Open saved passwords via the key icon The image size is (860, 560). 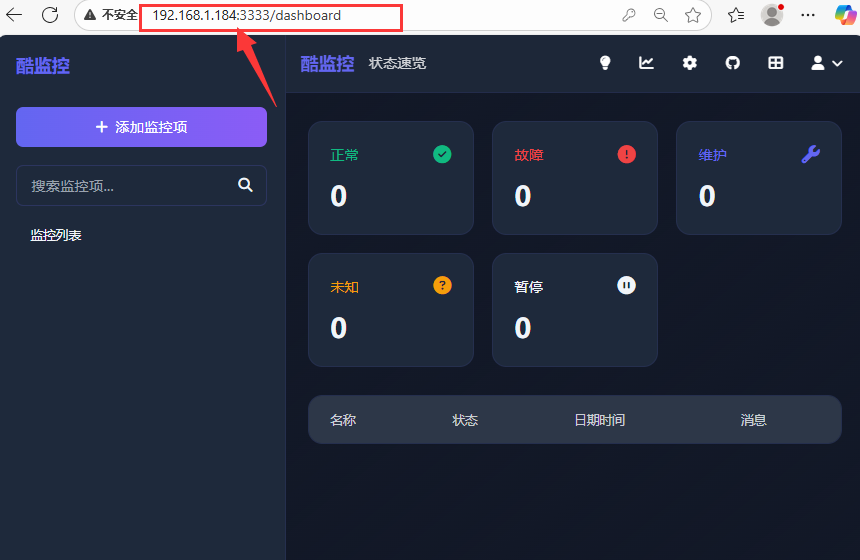pos(629,15)
